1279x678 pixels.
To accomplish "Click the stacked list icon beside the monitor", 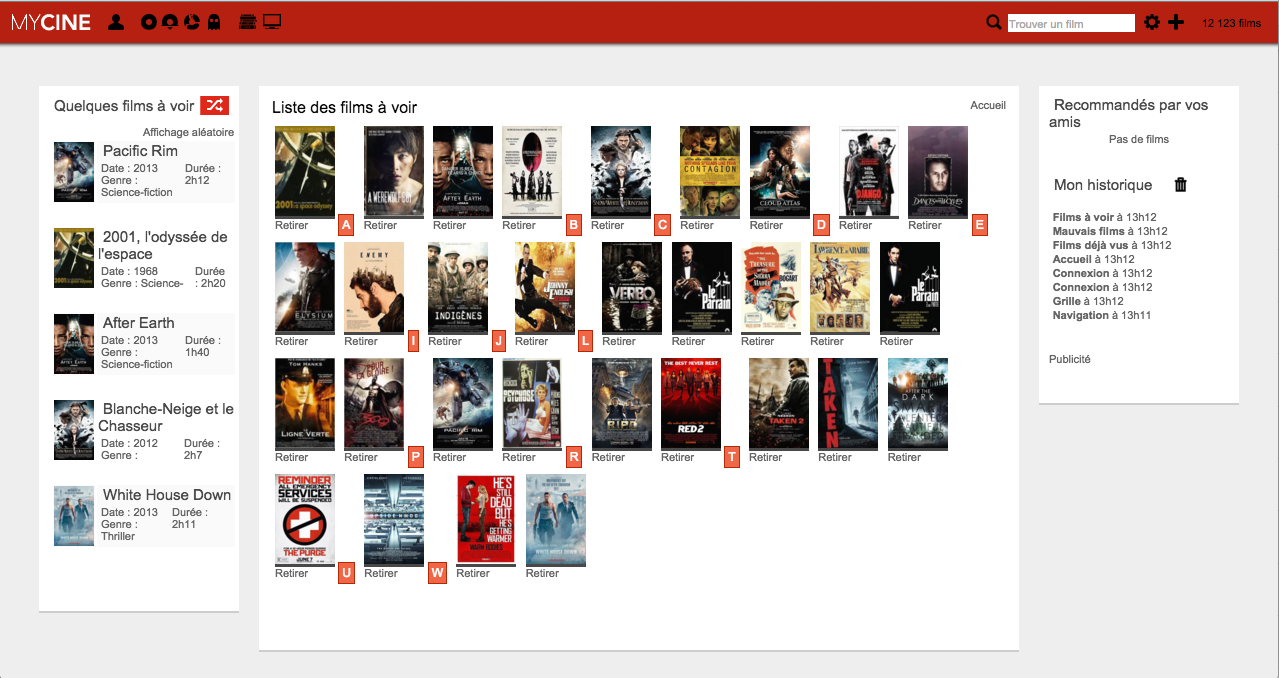I will coord(248,22).
